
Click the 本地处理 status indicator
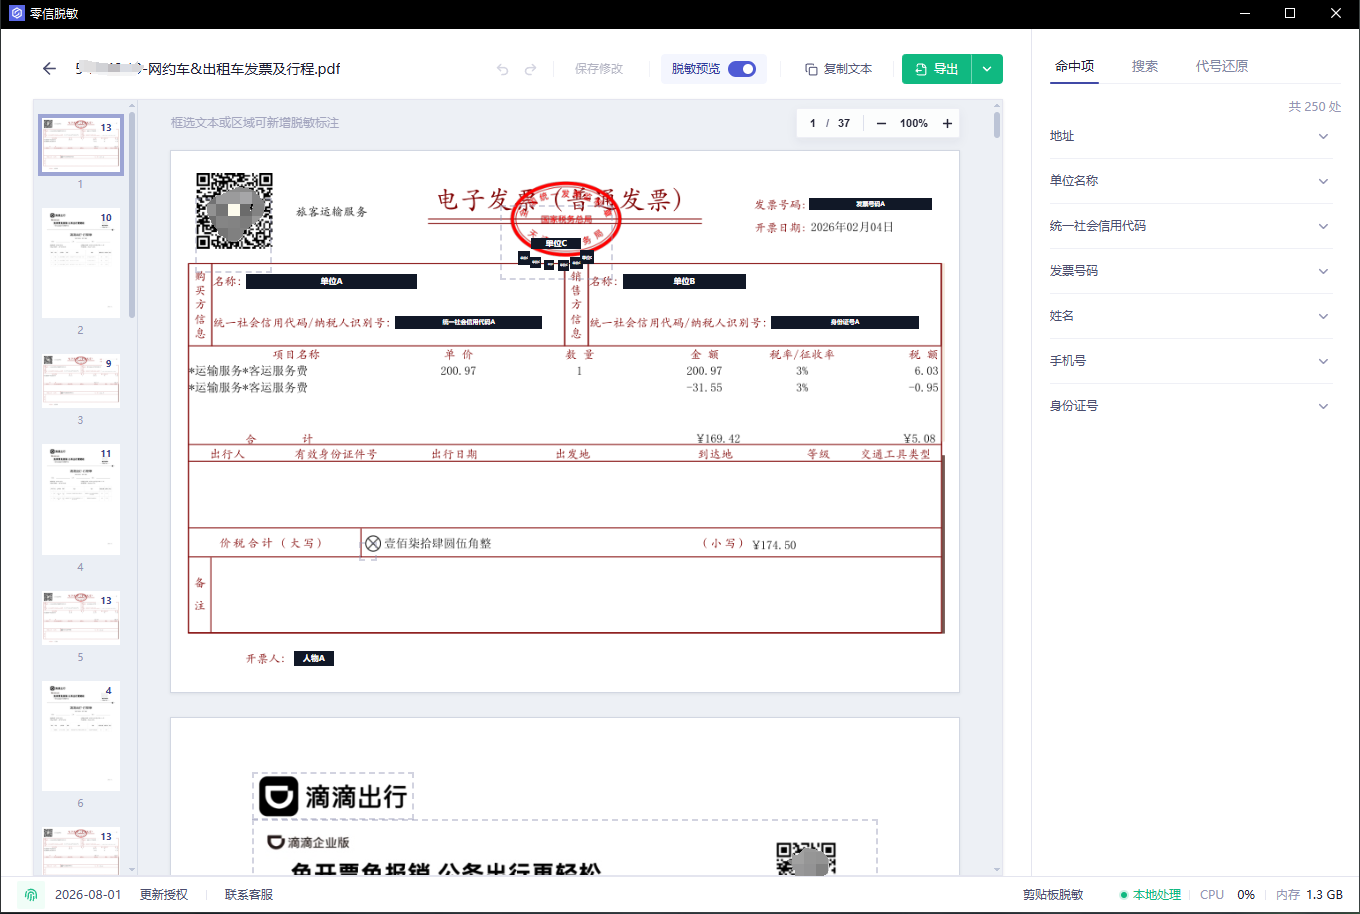[1151, 895]
